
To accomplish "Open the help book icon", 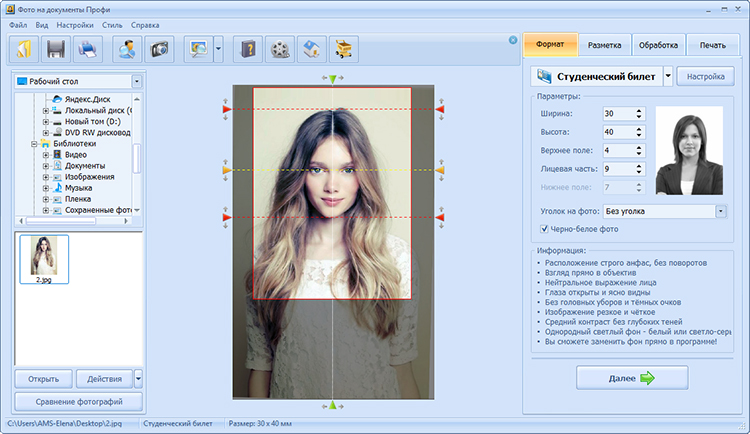I will [x=248, y=47].
